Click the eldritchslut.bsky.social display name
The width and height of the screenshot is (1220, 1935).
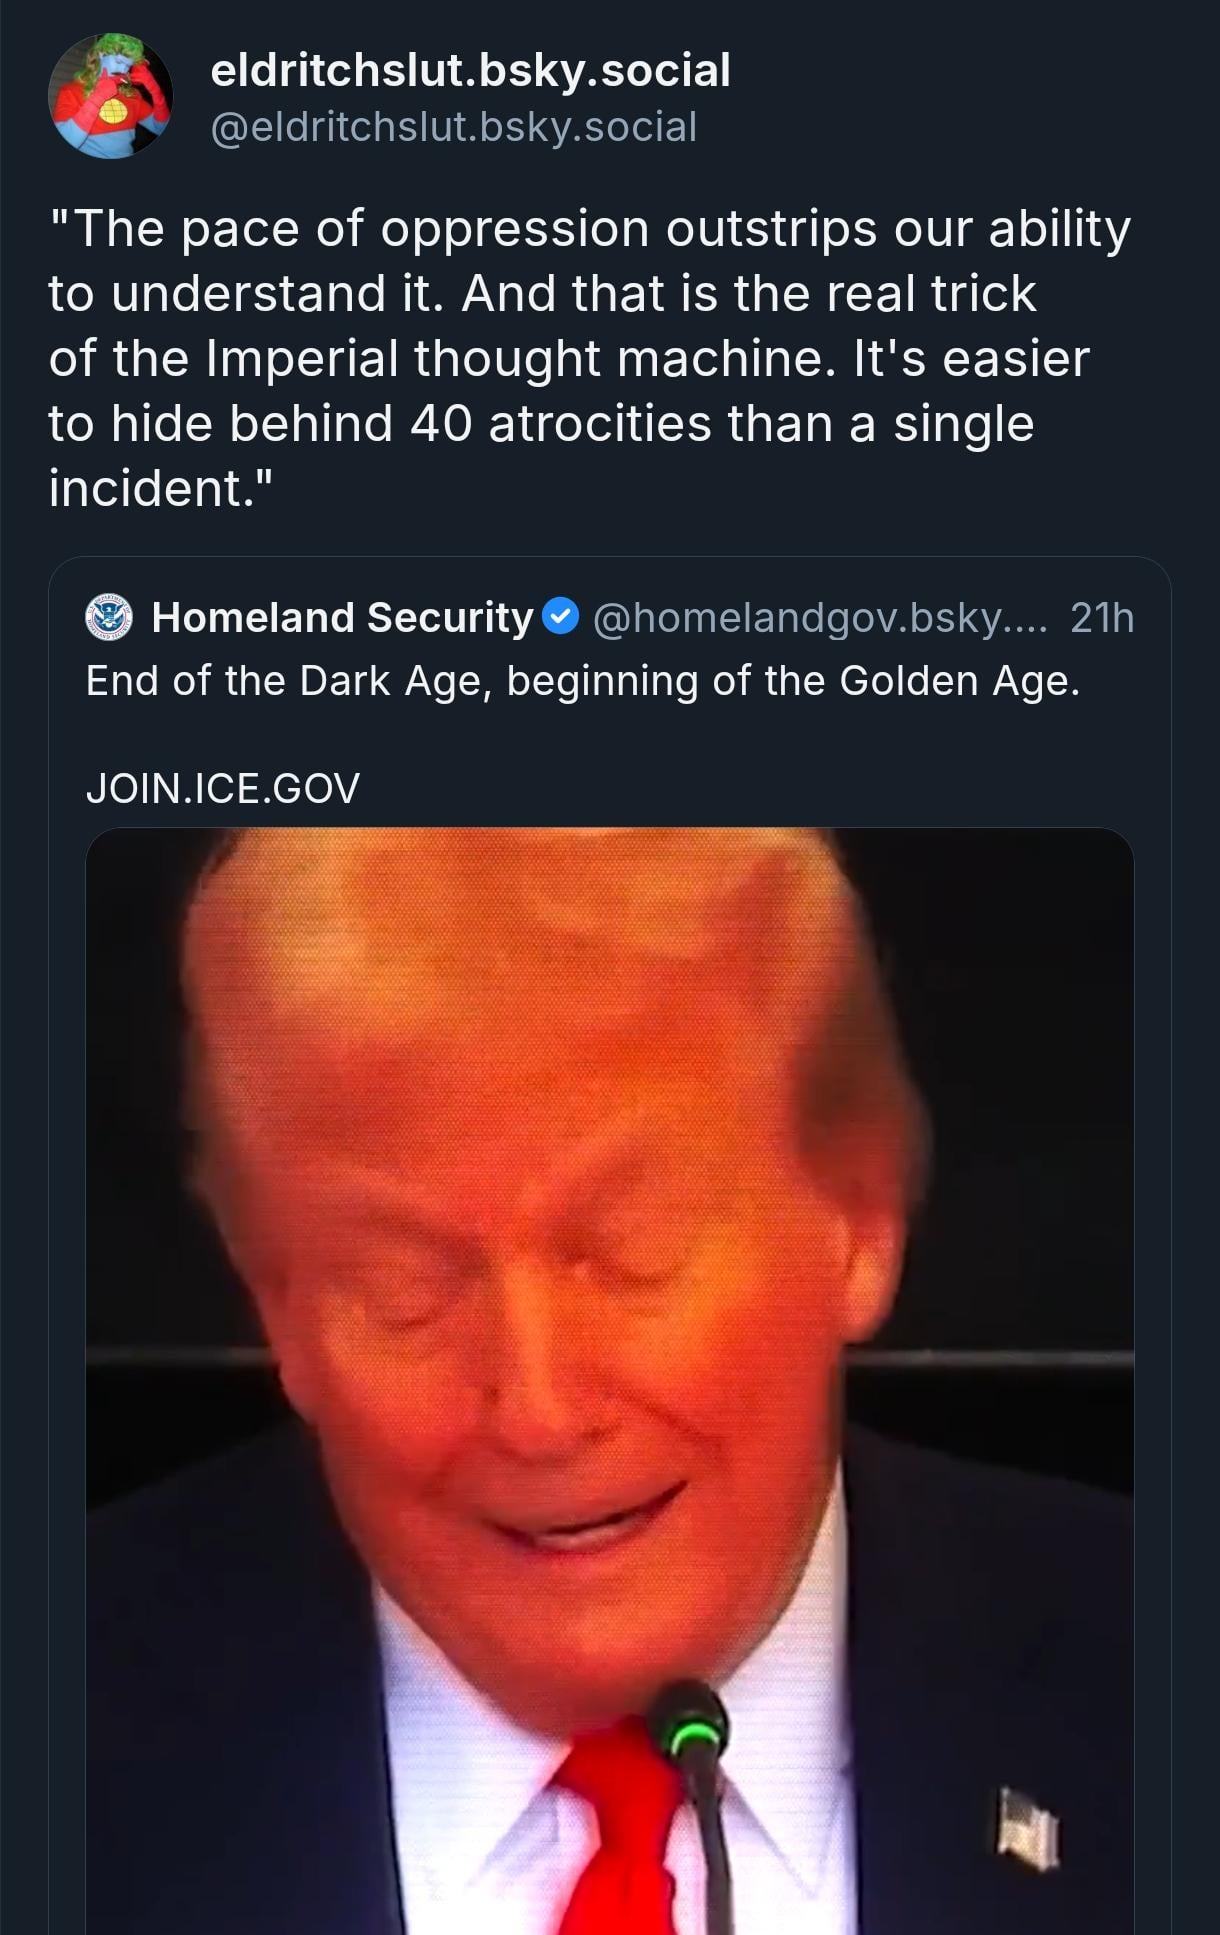click(x=470, y=70)
